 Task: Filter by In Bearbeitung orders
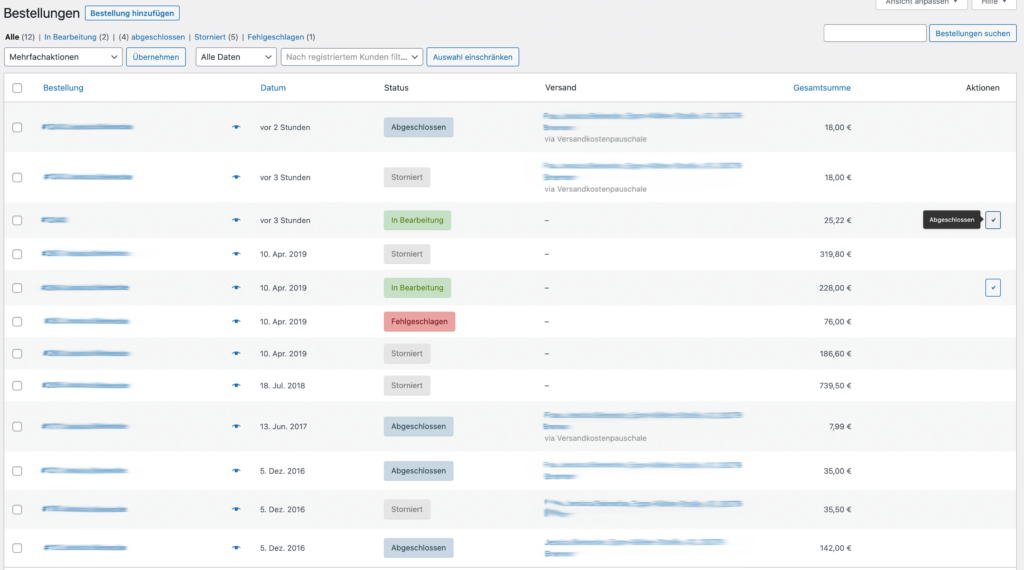(x=70, y=37)
